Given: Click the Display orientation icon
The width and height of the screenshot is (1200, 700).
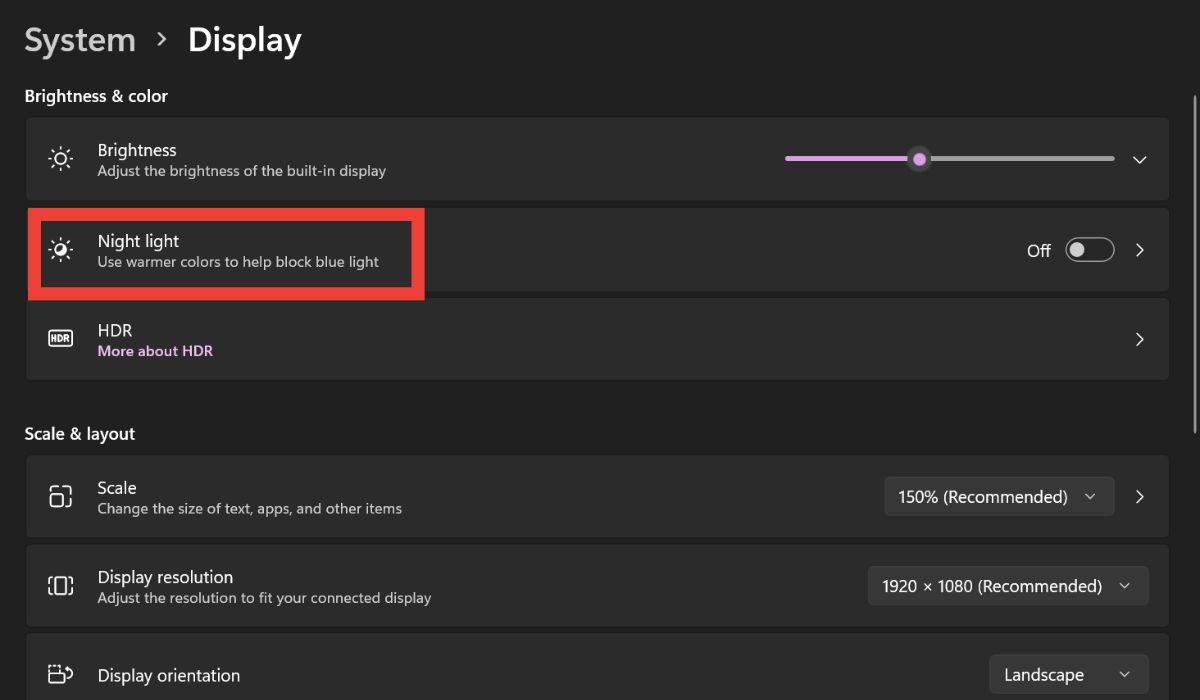Looking at the screenshot, I should (60, 674).
